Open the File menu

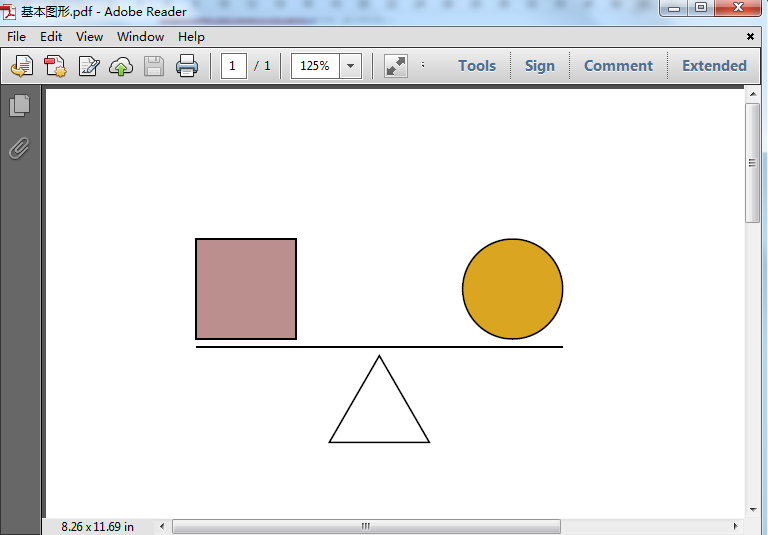[16, 37]
